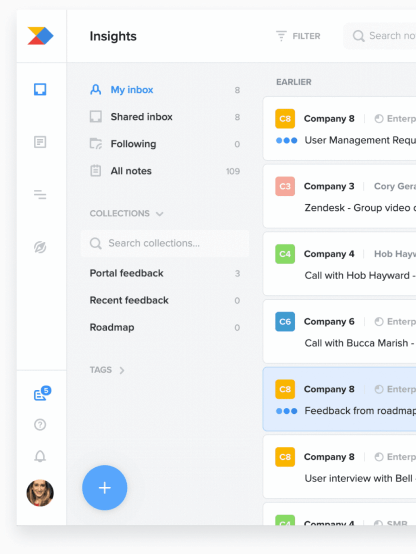Click the Company 6 name label
Viewport: 416px width, 554px height.
coord(329,322)
